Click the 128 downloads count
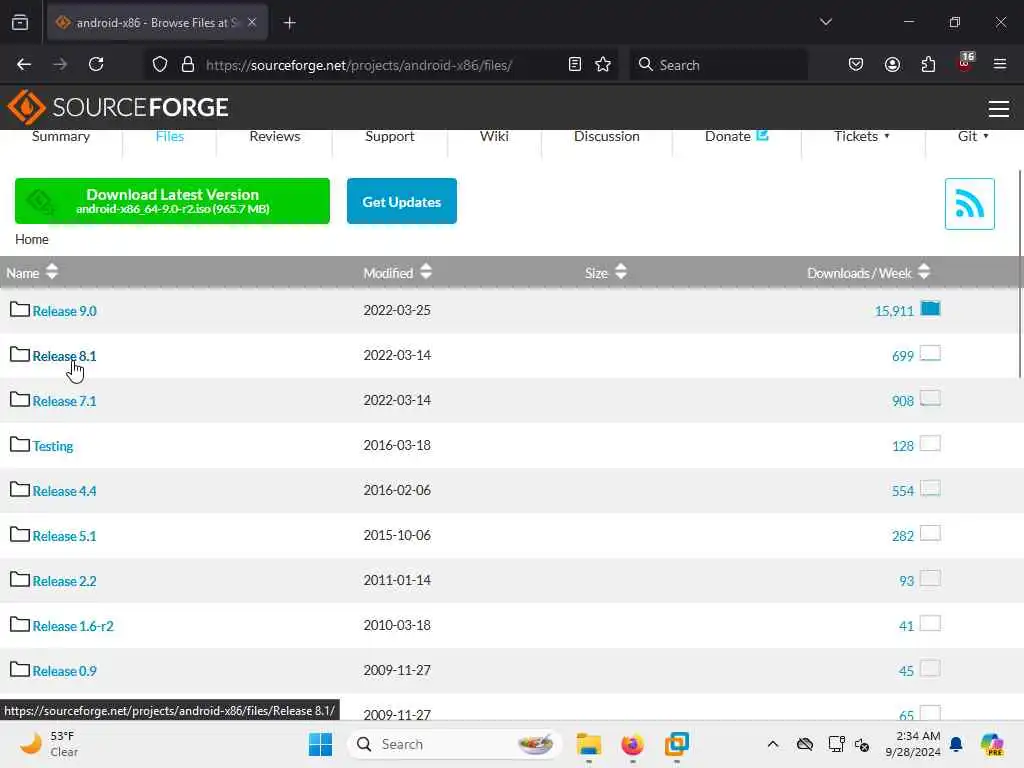Image resolution: width=1024 pixels, height=768 pixels. tap(903, 446)
